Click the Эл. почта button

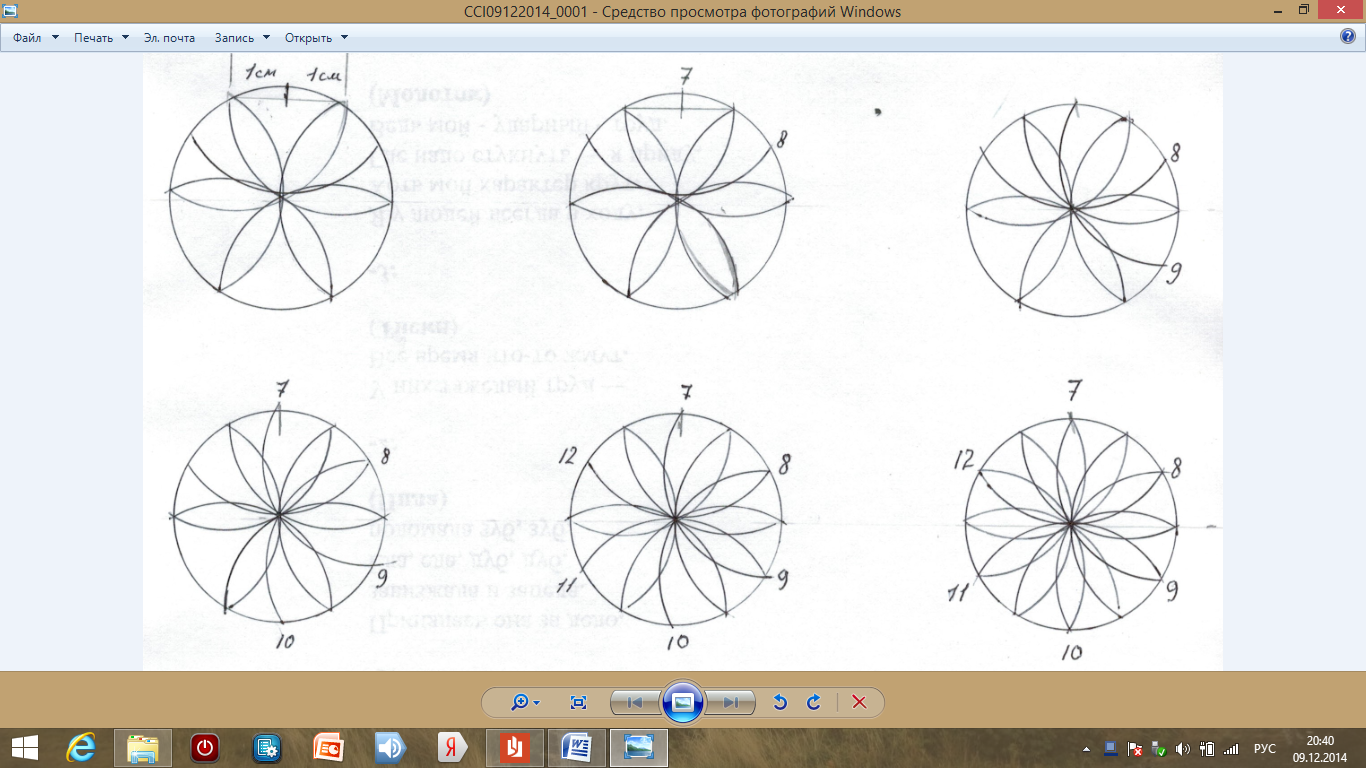[x=170, y=38]
